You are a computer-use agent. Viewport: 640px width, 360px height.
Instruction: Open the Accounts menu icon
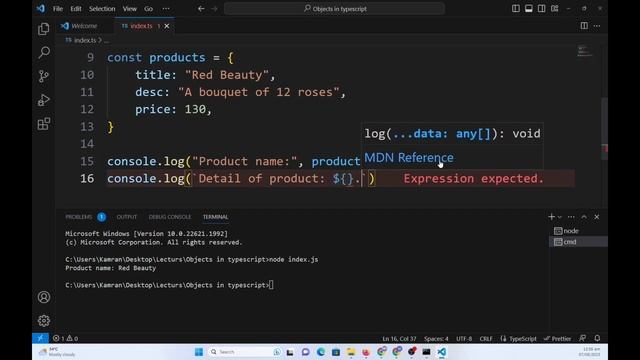pyautogui.click(x=44, y=297)
